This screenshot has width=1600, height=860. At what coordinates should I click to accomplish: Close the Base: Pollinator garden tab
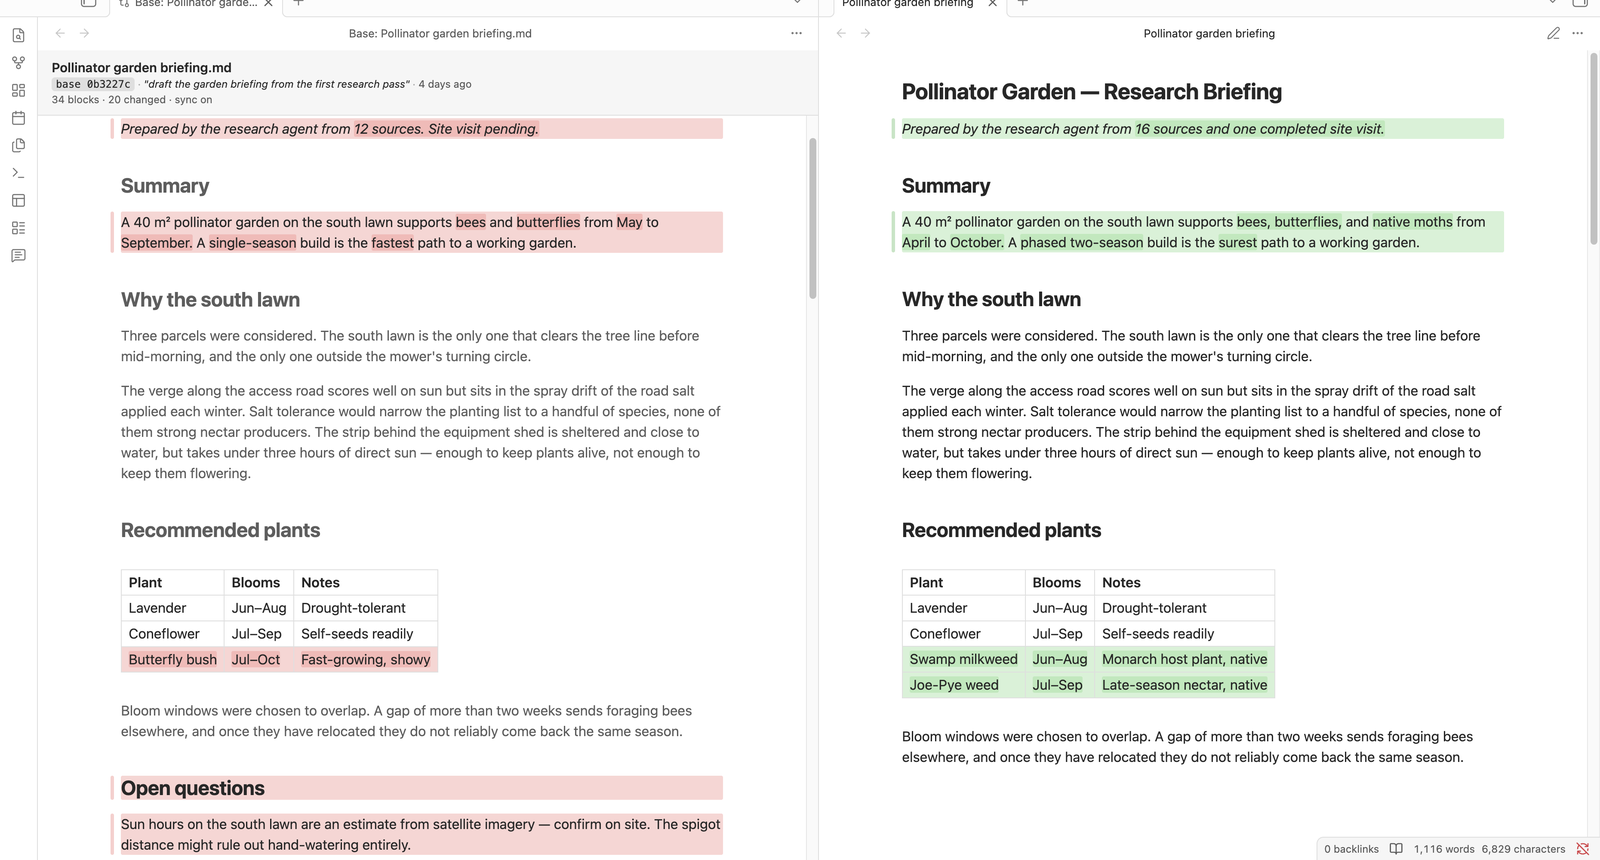pos(268,3)
